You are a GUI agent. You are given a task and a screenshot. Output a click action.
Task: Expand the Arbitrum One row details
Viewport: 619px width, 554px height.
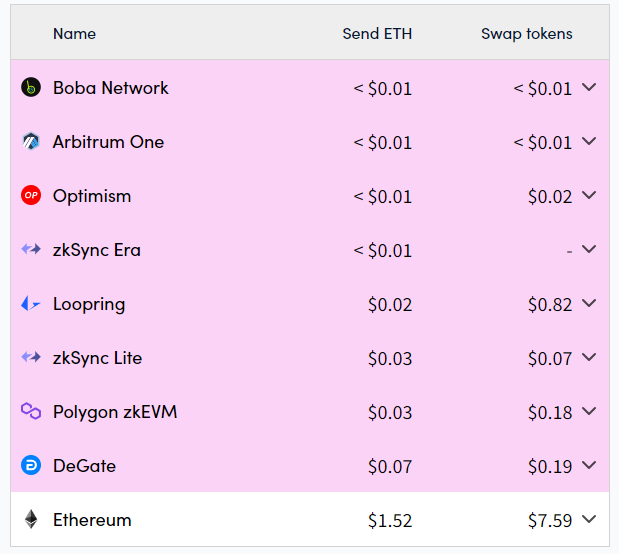589,141
